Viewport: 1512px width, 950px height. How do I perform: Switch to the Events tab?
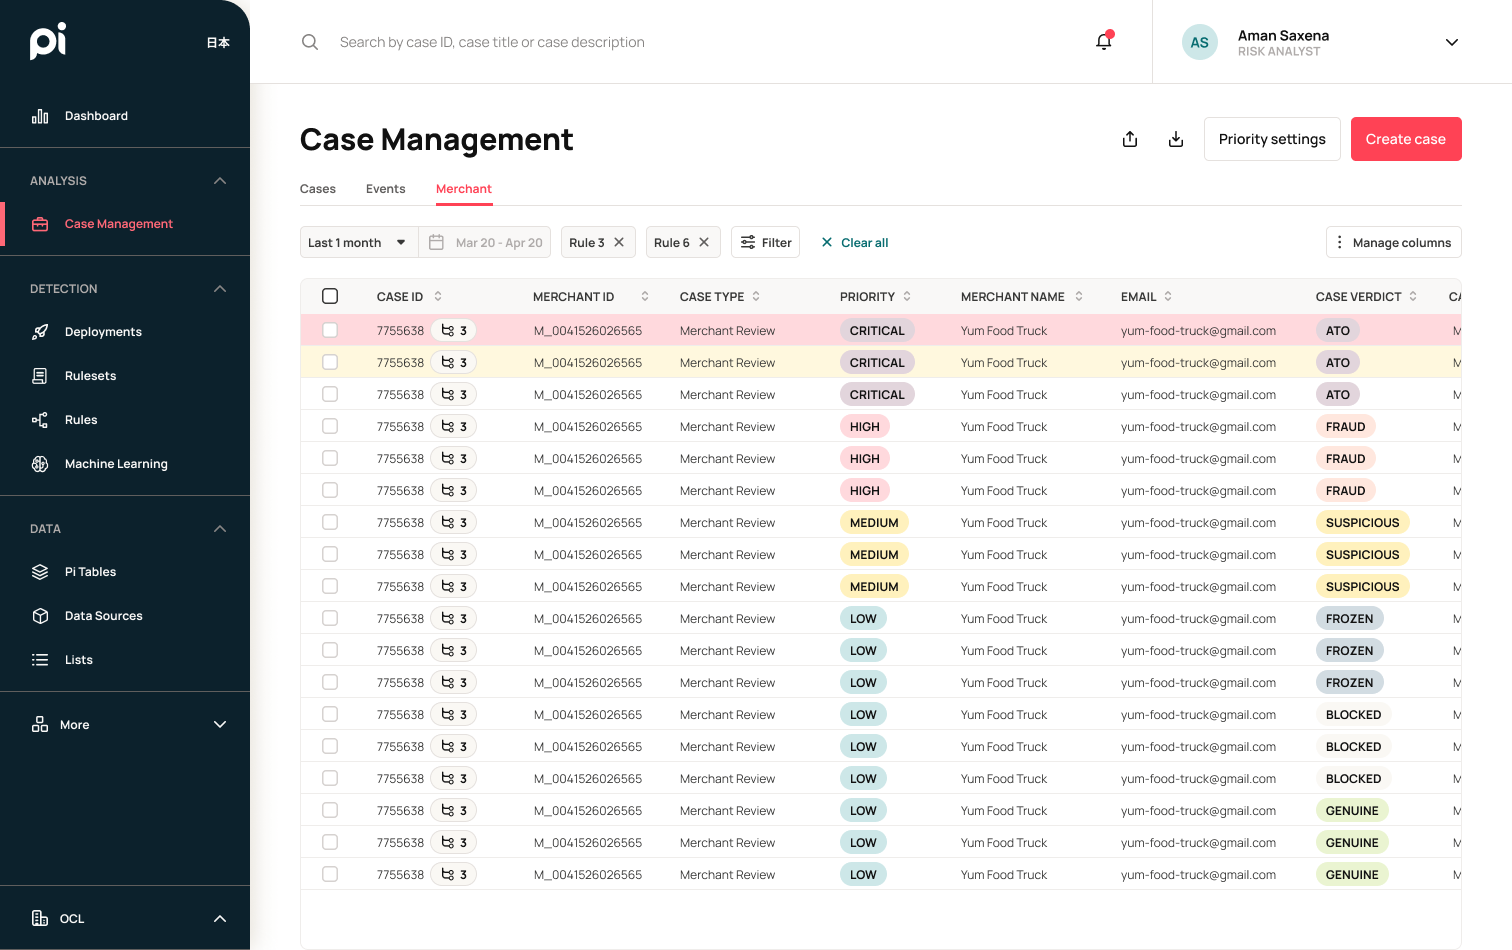385,189
